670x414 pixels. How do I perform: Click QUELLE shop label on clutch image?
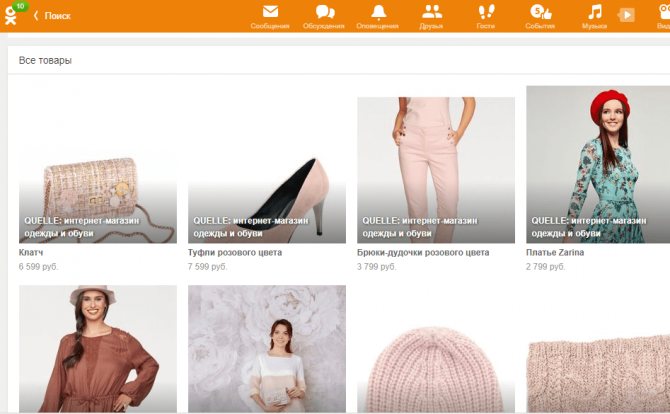click(82, 227)
